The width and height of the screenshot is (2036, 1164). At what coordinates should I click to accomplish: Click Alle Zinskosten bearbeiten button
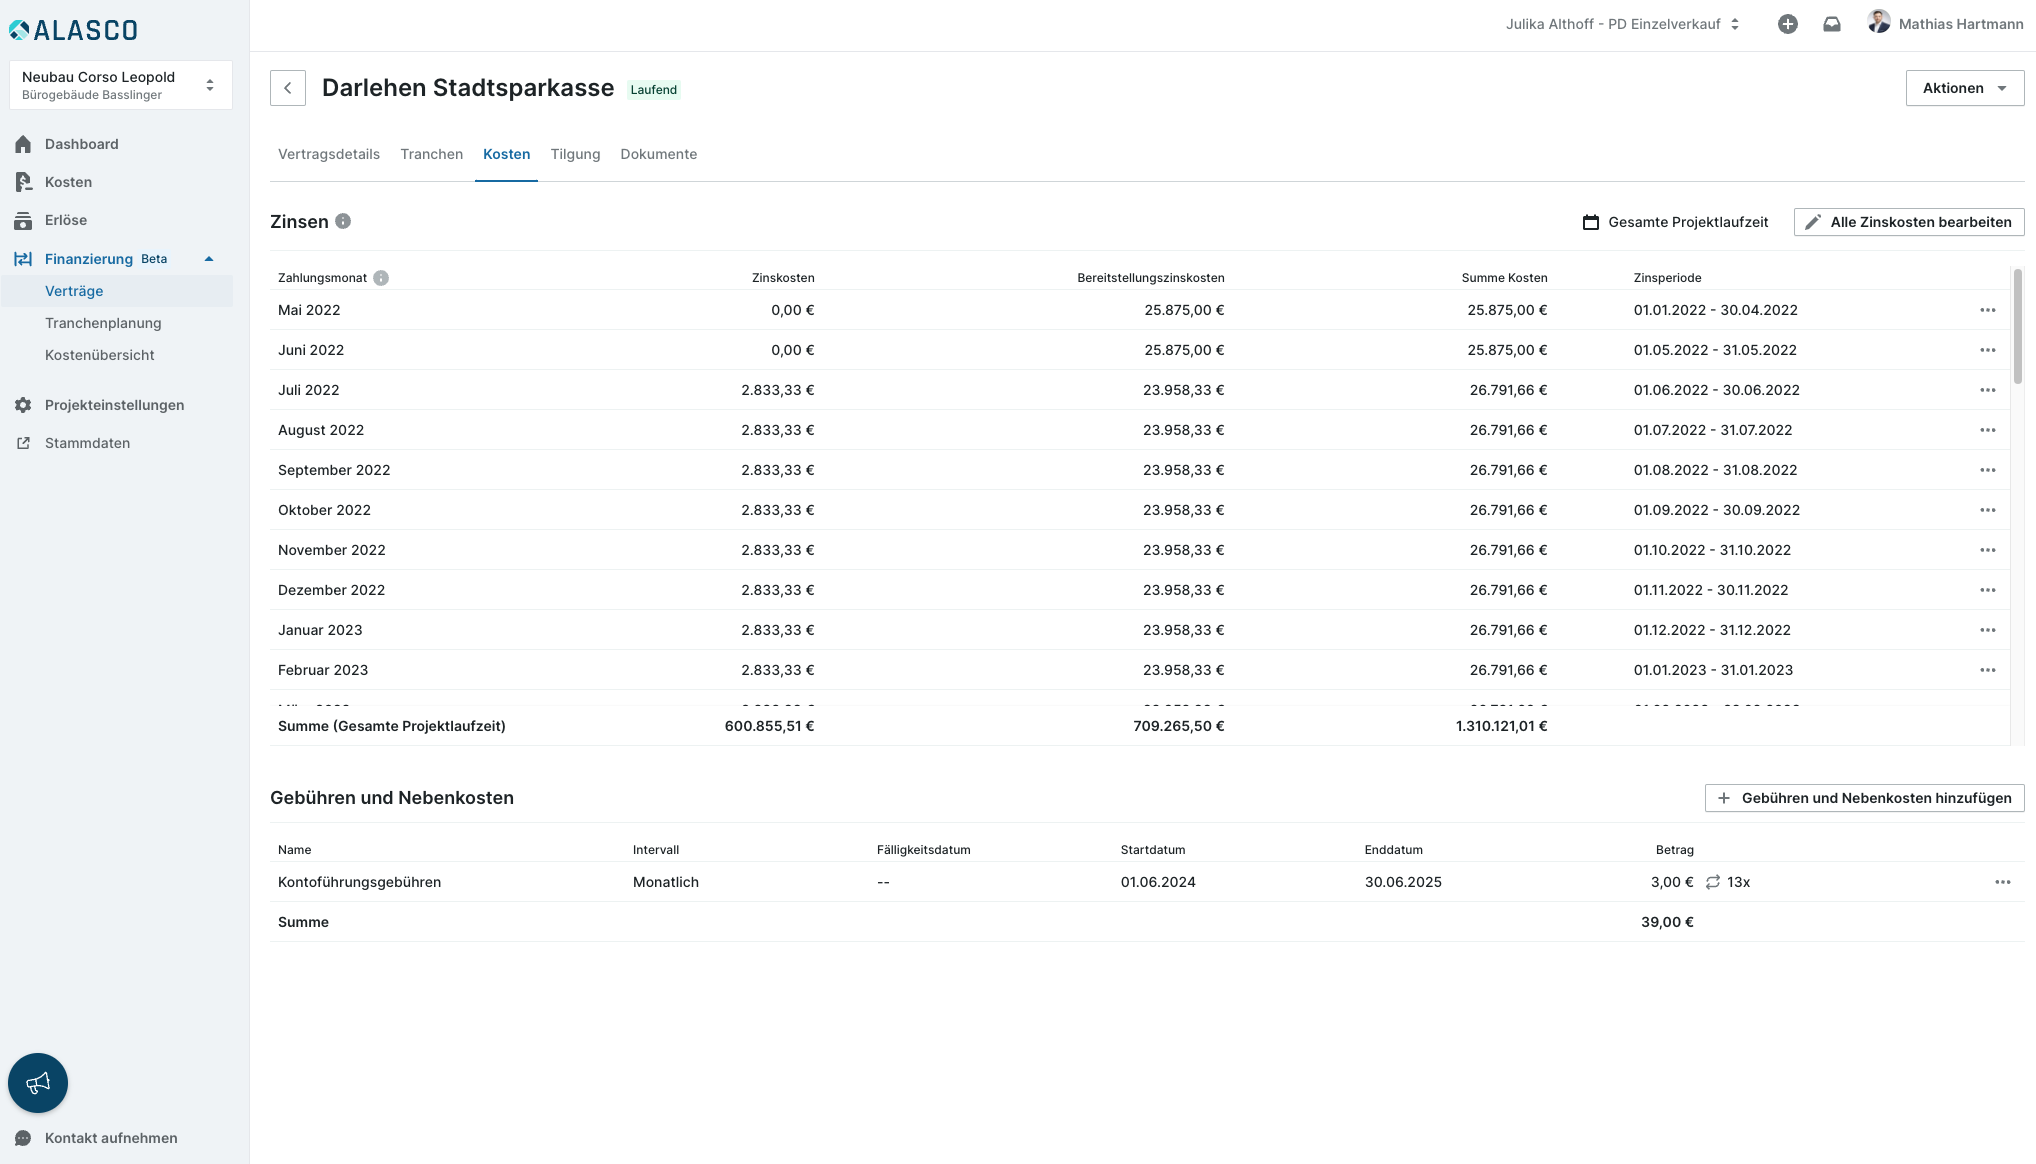click(1908, 222)
